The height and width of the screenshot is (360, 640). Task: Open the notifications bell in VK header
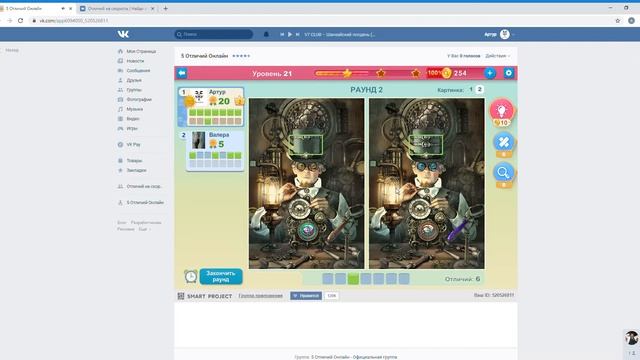click(266, 34)
